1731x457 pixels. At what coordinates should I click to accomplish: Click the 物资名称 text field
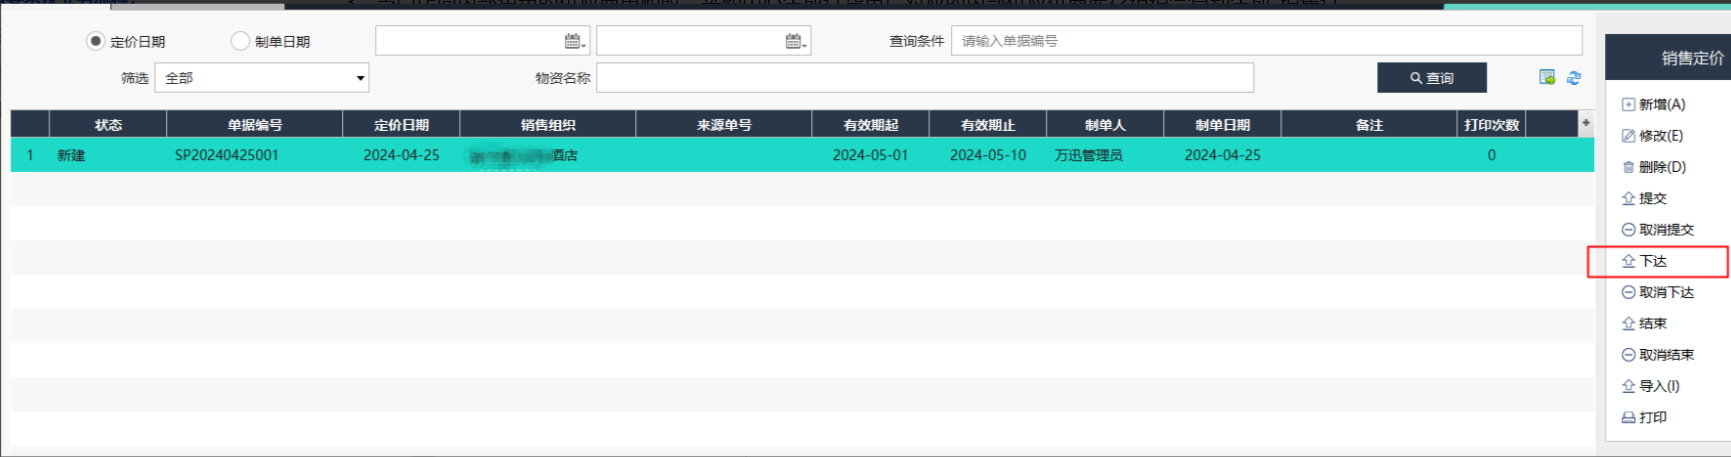pyautogui.click(x=924, y=78)
